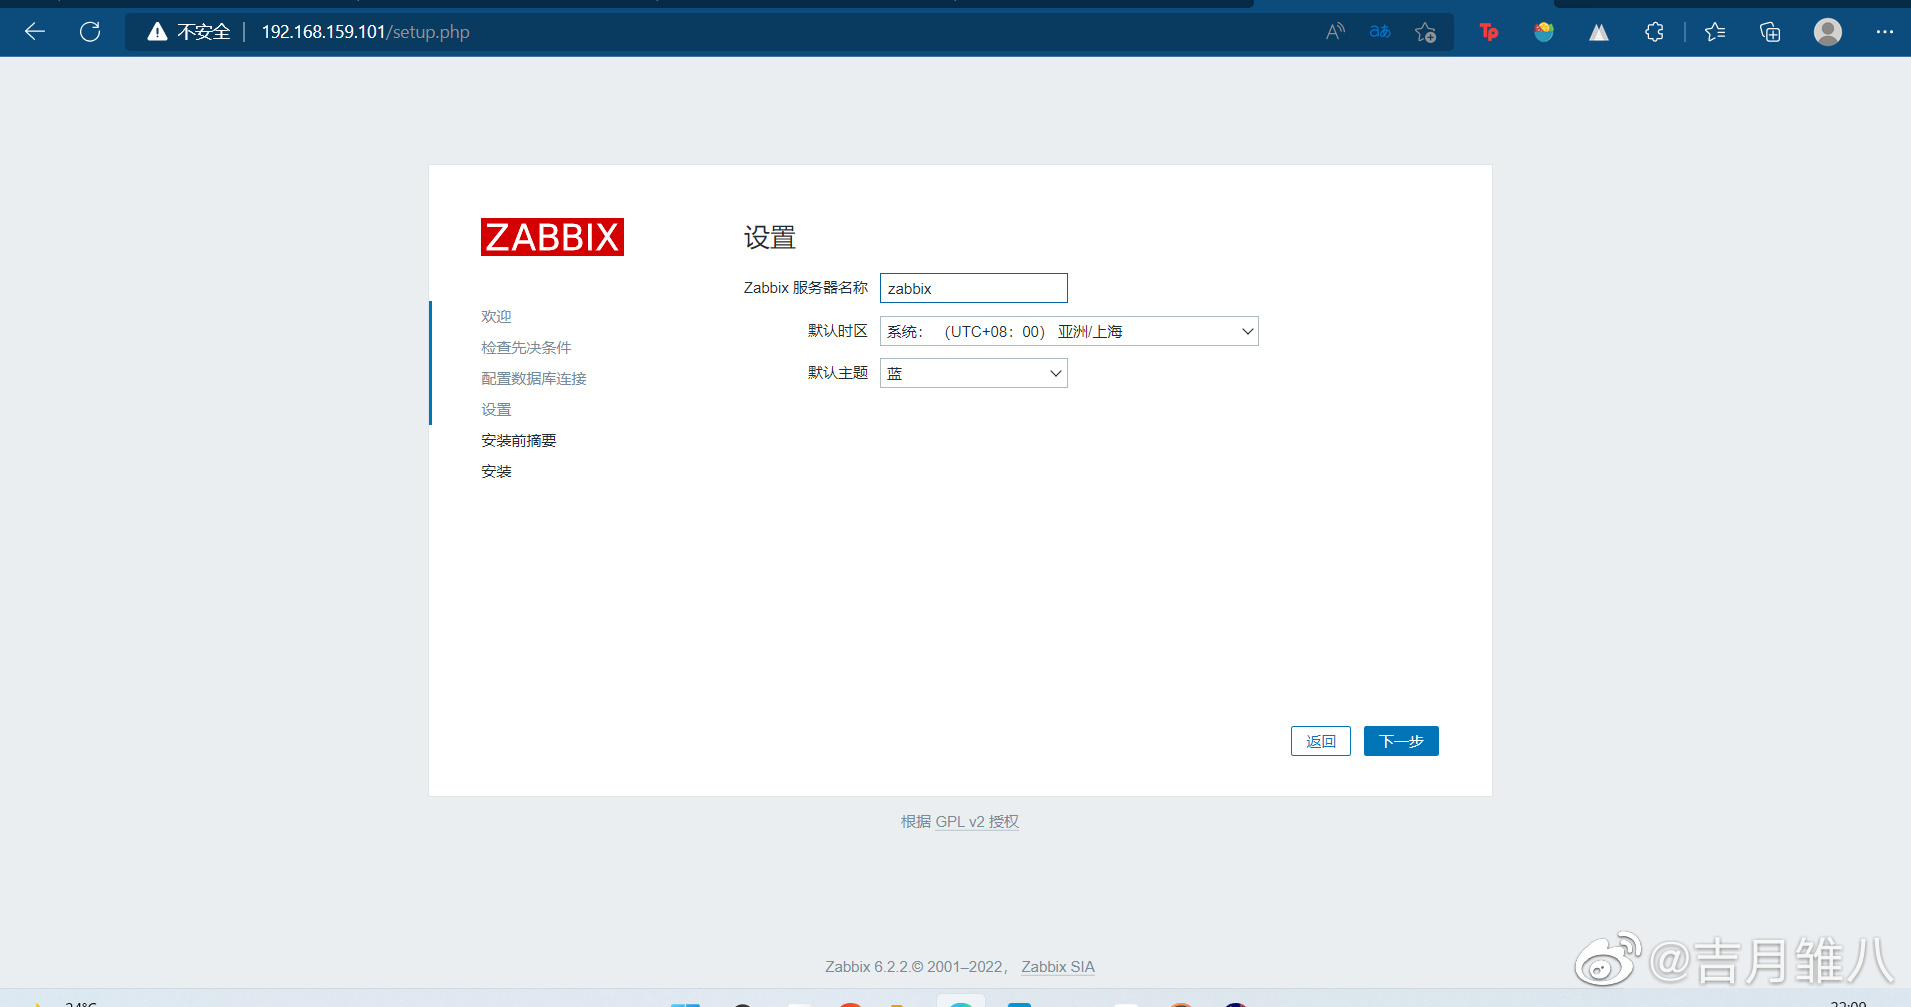
Task: Click the Zabbix 服务器名称 label
Action: point(806,288)
